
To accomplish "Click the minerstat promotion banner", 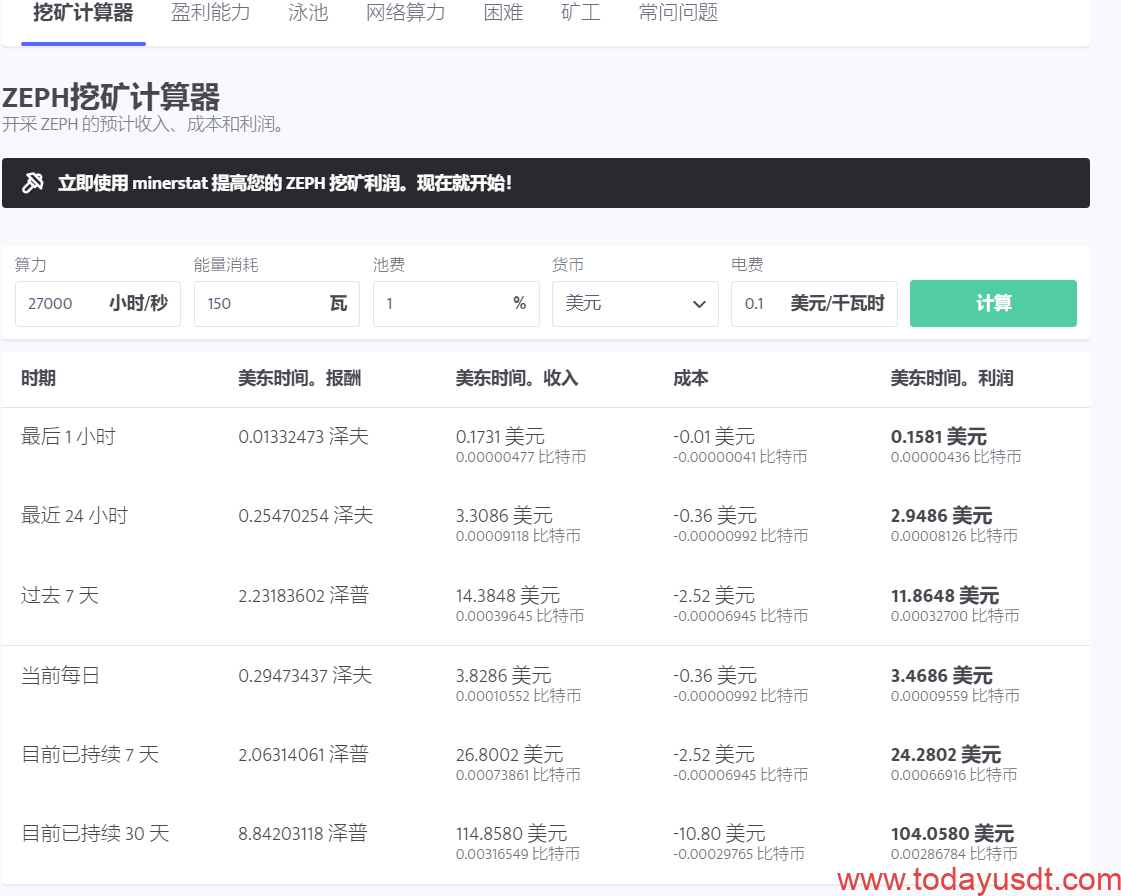I will (x=545, y=183).
